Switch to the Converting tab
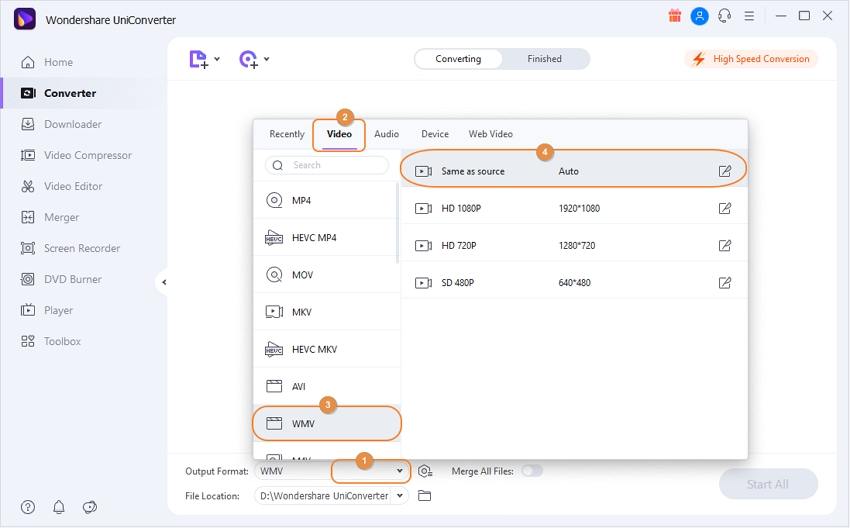Viewport: 850px width, 528px height. [x=458, y=59]
